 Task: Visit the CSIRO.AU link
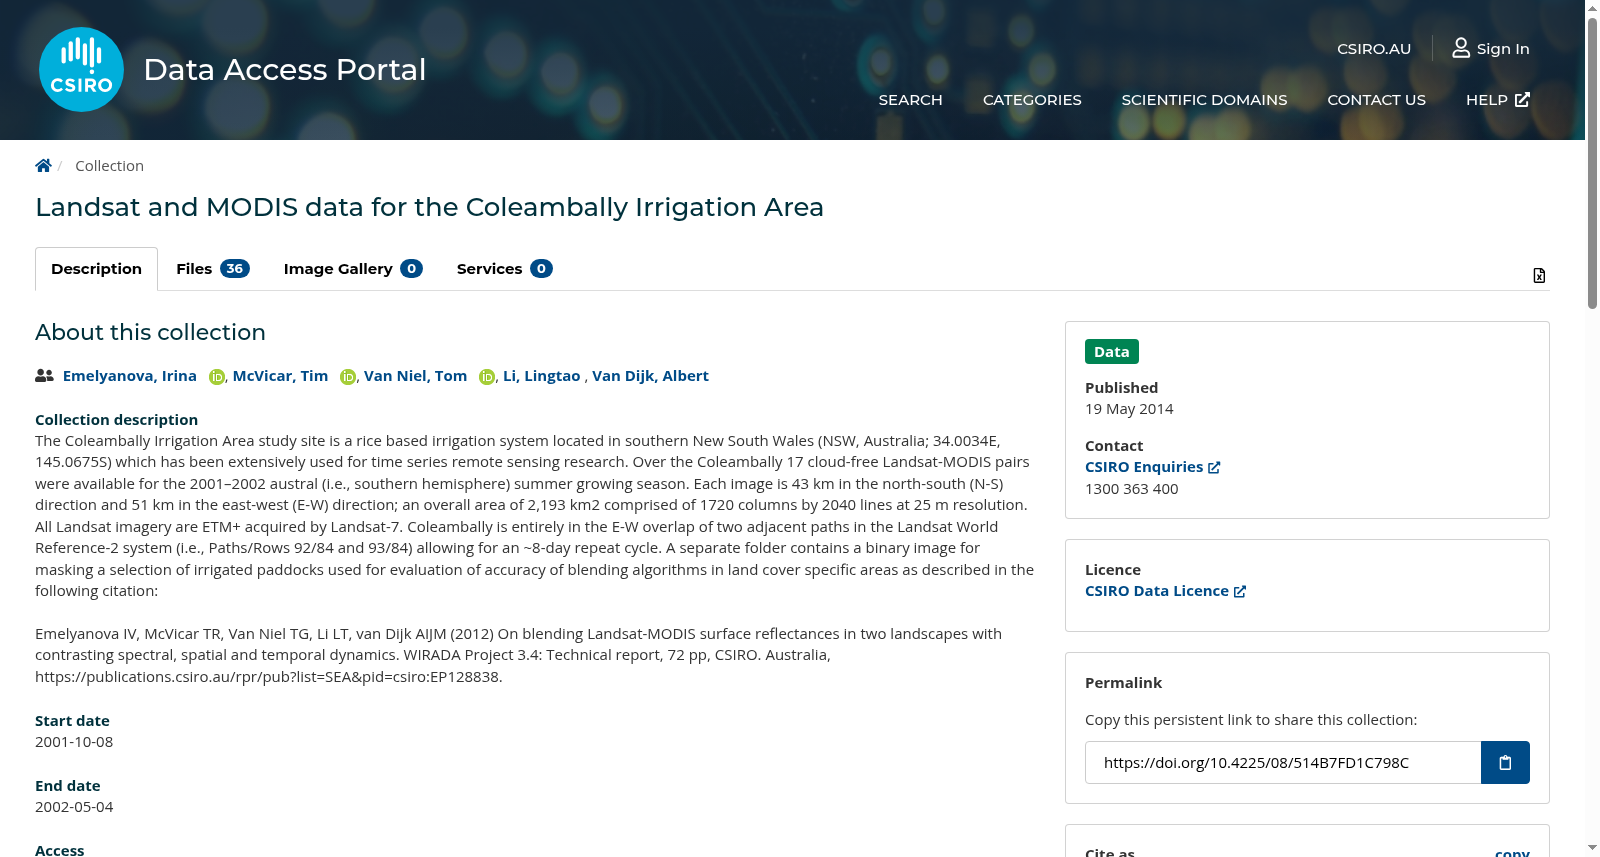pos(1374,49)
